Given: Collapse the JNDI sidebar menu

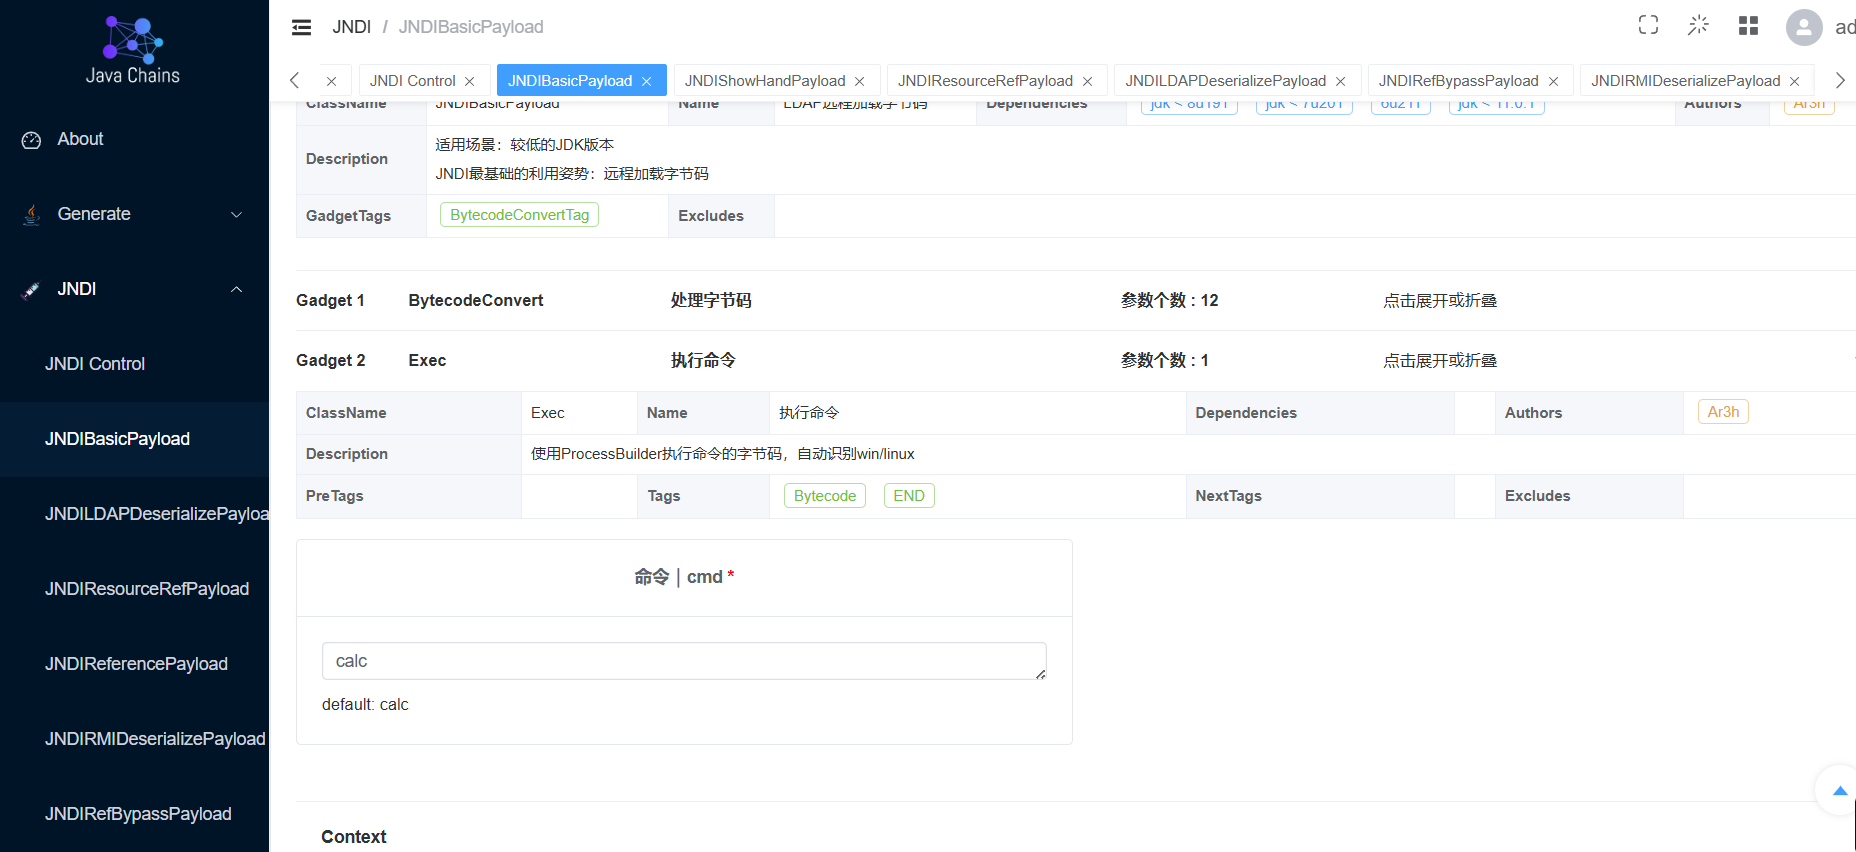Looking at the screenshot, I should 134,289.
